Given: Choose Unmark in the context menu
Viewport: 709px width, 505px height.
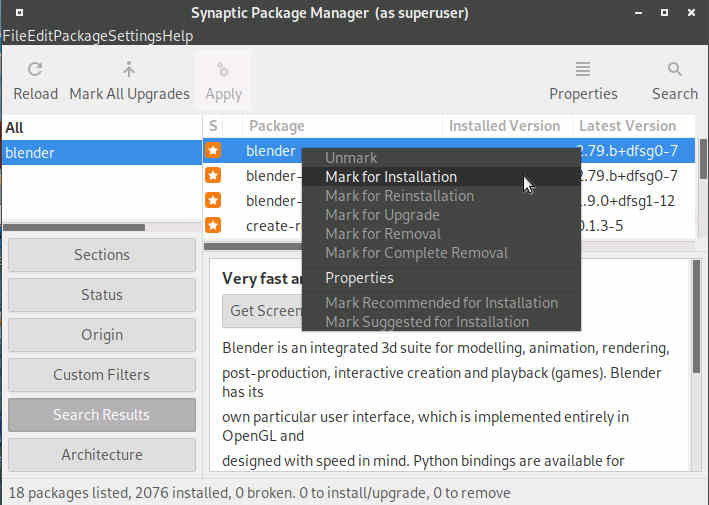Looking at the screenshot, I should pyautogui.click(x=441, y=158).
